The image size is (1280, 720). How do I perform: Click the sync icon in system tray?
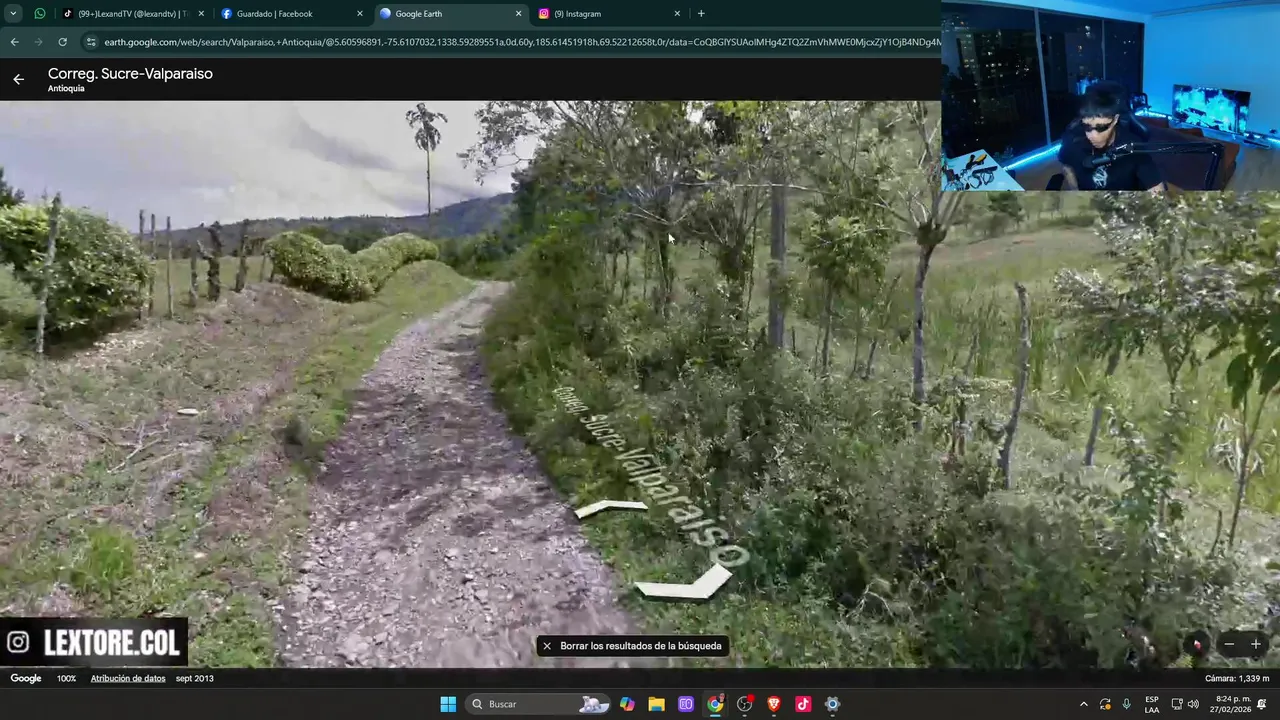(x=1105, y=704)
